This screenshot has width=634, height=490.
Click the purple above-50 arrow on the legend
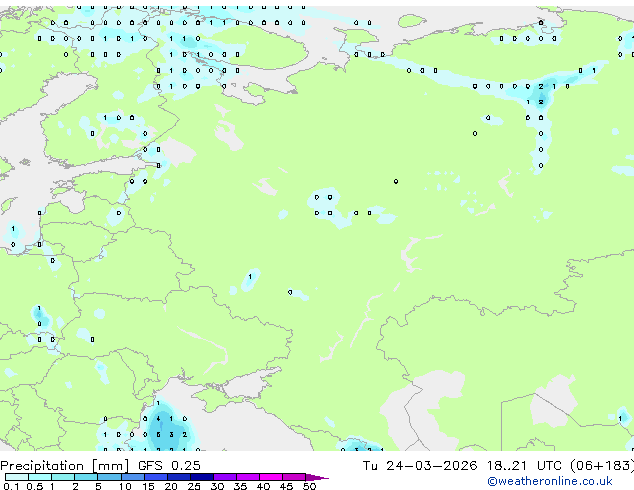(x=317, y=477)
